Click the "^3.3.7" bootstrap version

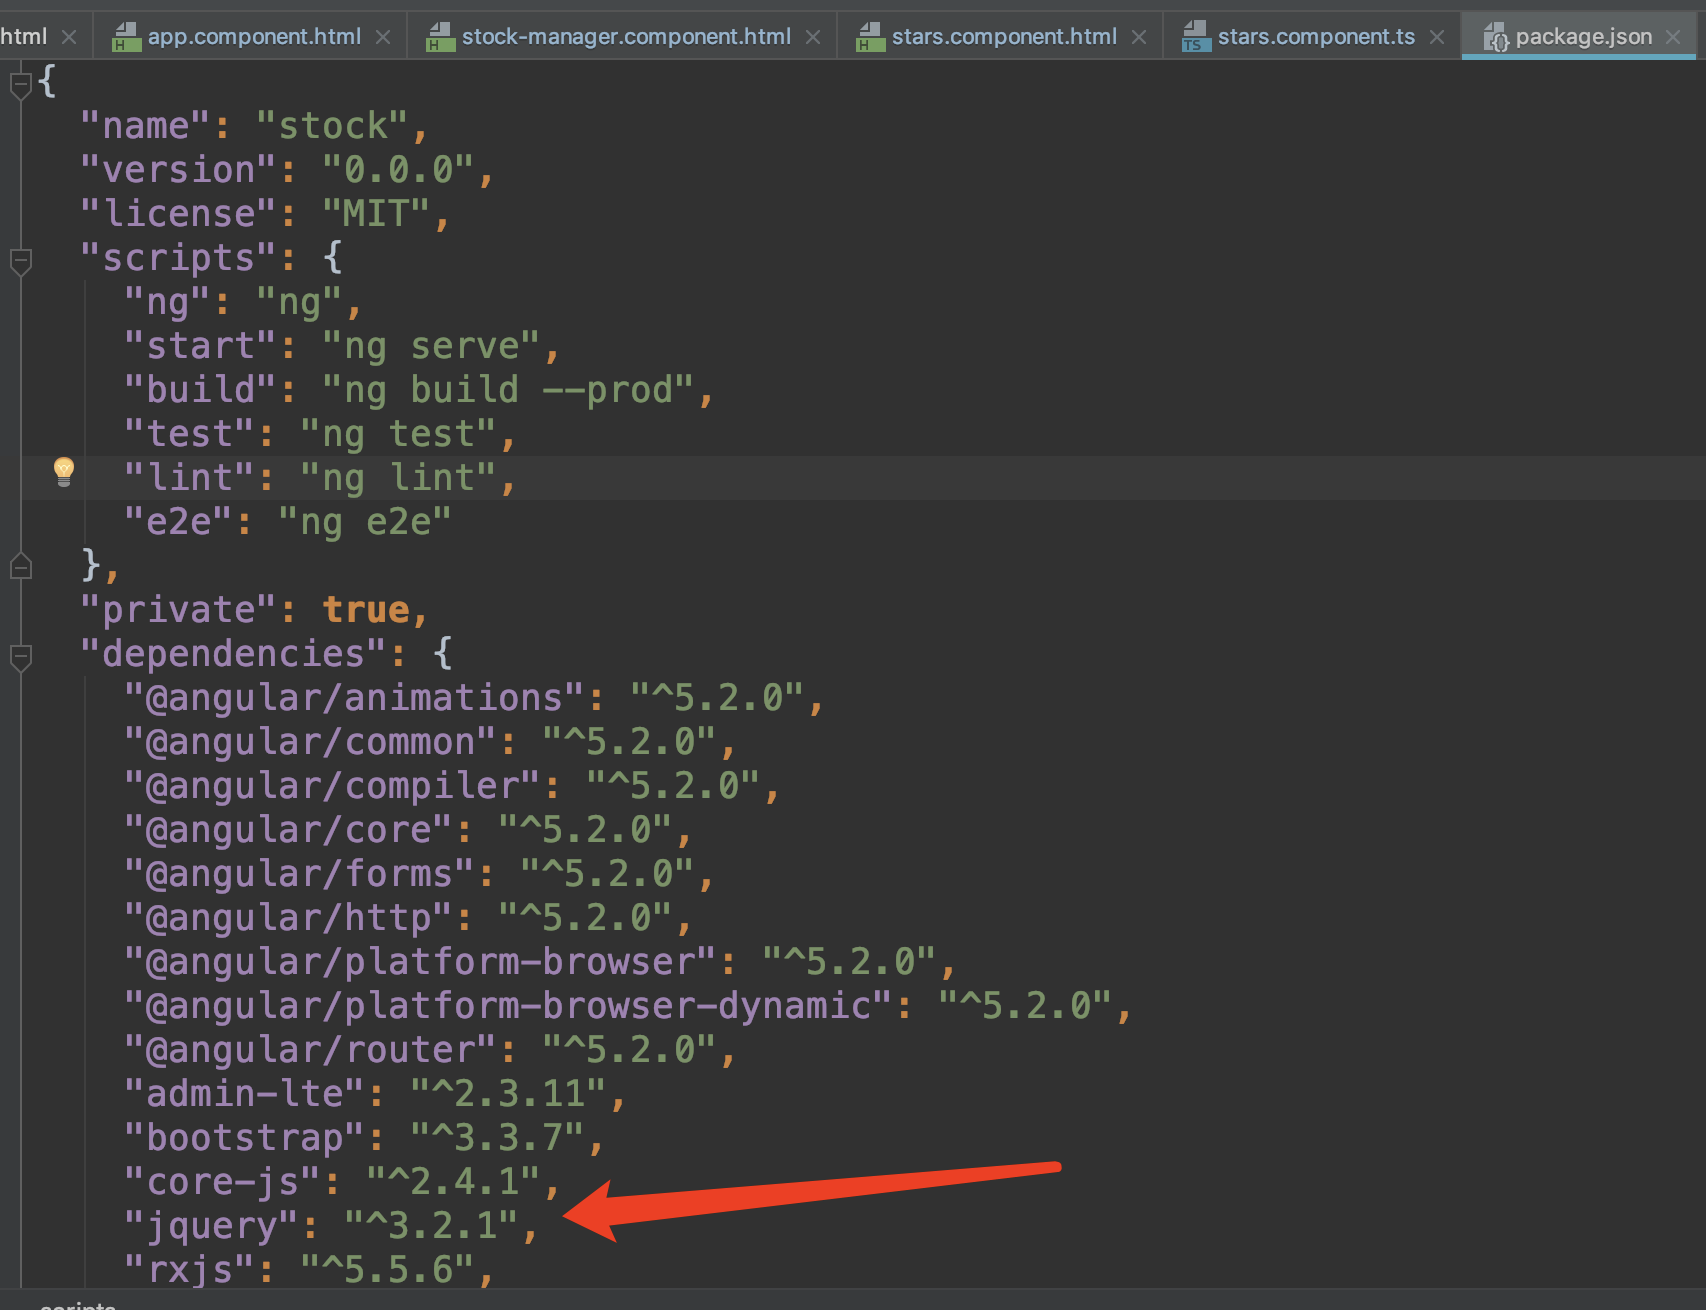498,1138
